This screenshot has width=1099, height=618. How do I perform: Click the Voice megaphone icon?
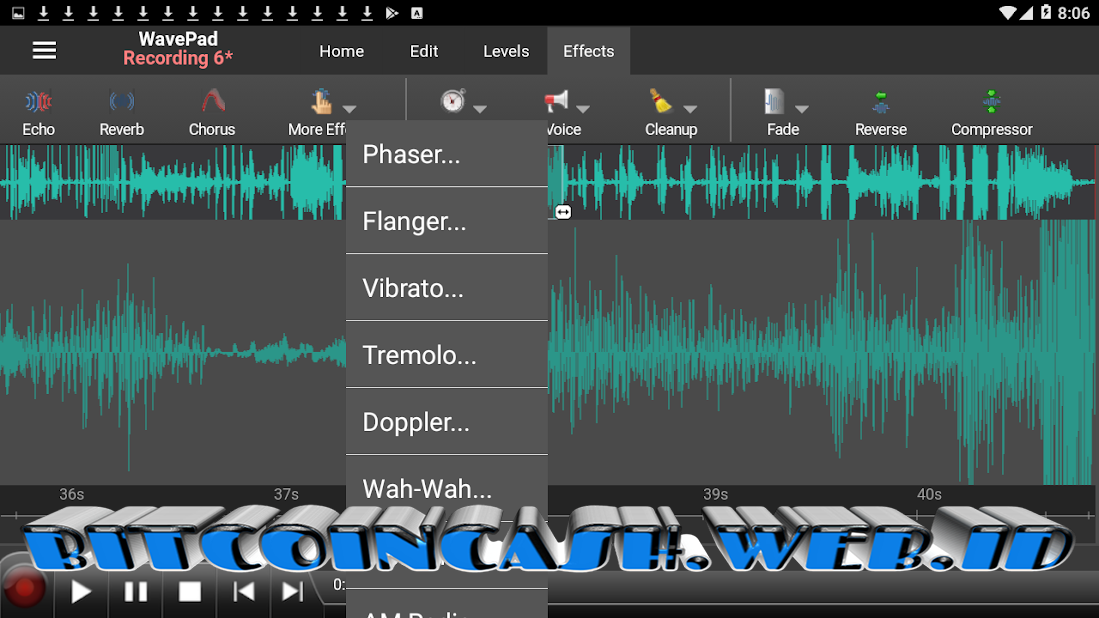point(557,102)
